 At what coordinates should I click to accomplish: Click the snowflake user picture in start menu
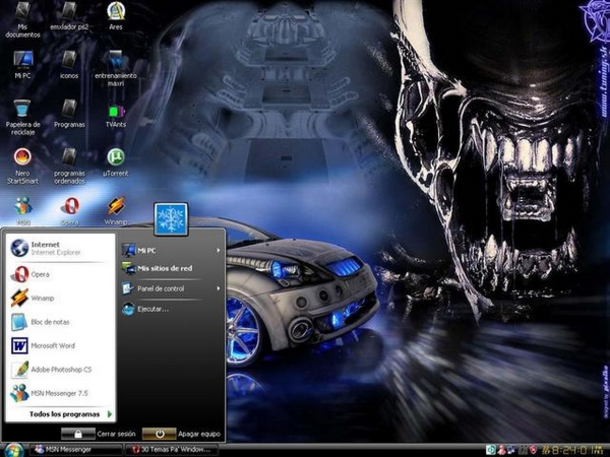point(171,219)
